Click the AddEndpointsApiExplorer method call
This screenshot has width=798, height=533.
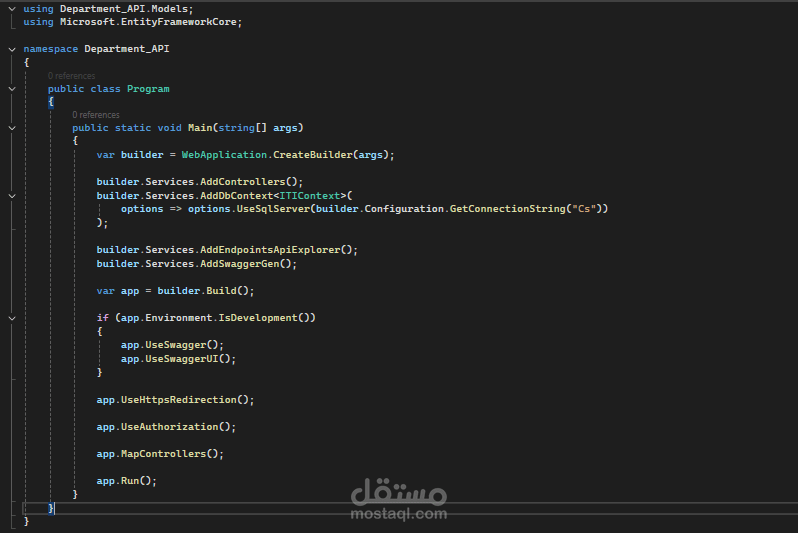tap(270, 249)
